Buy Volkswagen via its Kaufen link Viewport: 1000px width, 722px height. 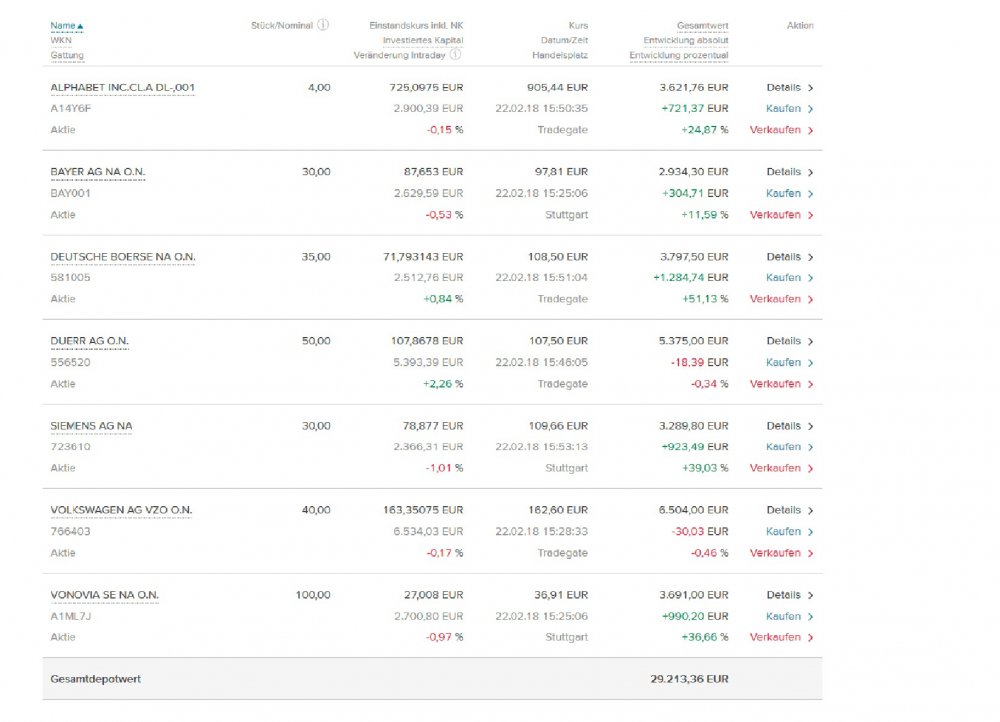[x=783, y=532]
